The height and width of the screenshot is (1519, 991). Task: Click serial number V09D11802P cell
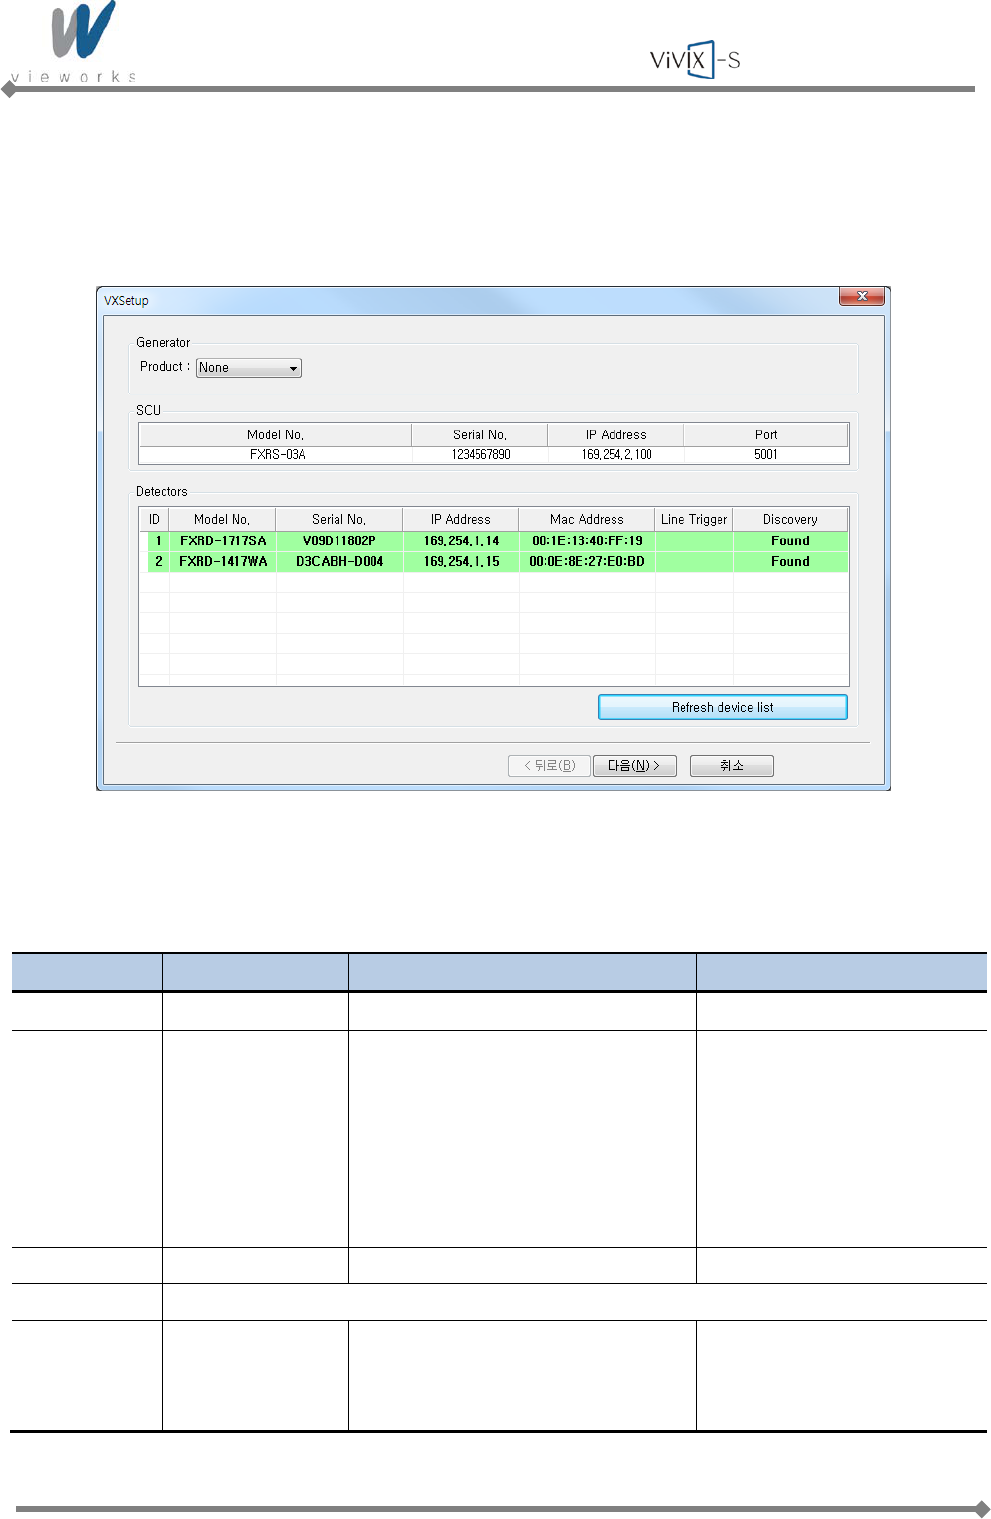339,541
